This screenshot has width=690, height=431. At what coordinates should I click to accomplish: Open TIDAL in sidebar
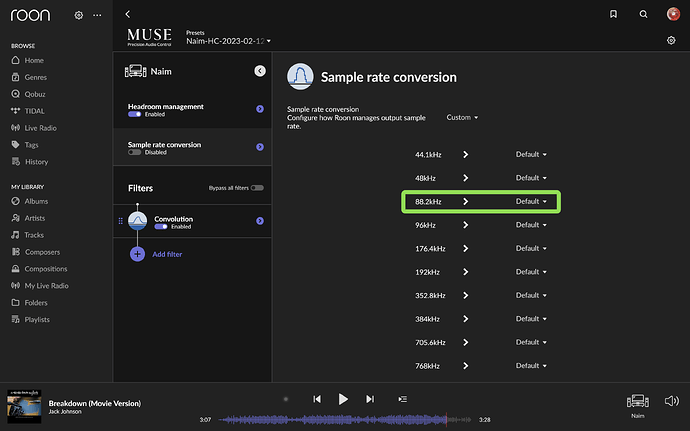(x=28, y=111)
